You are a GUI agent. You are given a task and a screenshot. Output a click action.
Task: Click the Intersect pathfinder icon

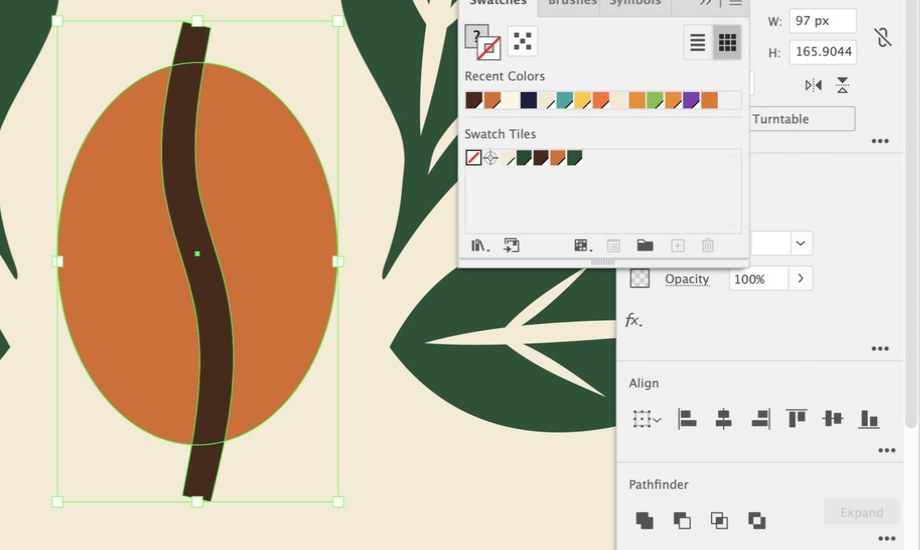719,520
